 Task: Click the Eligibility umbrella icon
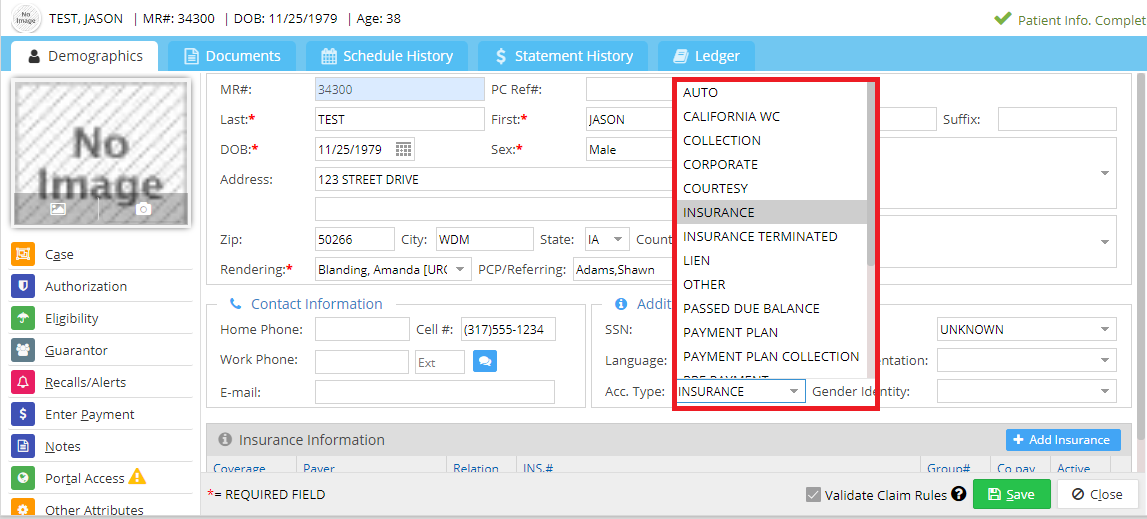(23, 318)
